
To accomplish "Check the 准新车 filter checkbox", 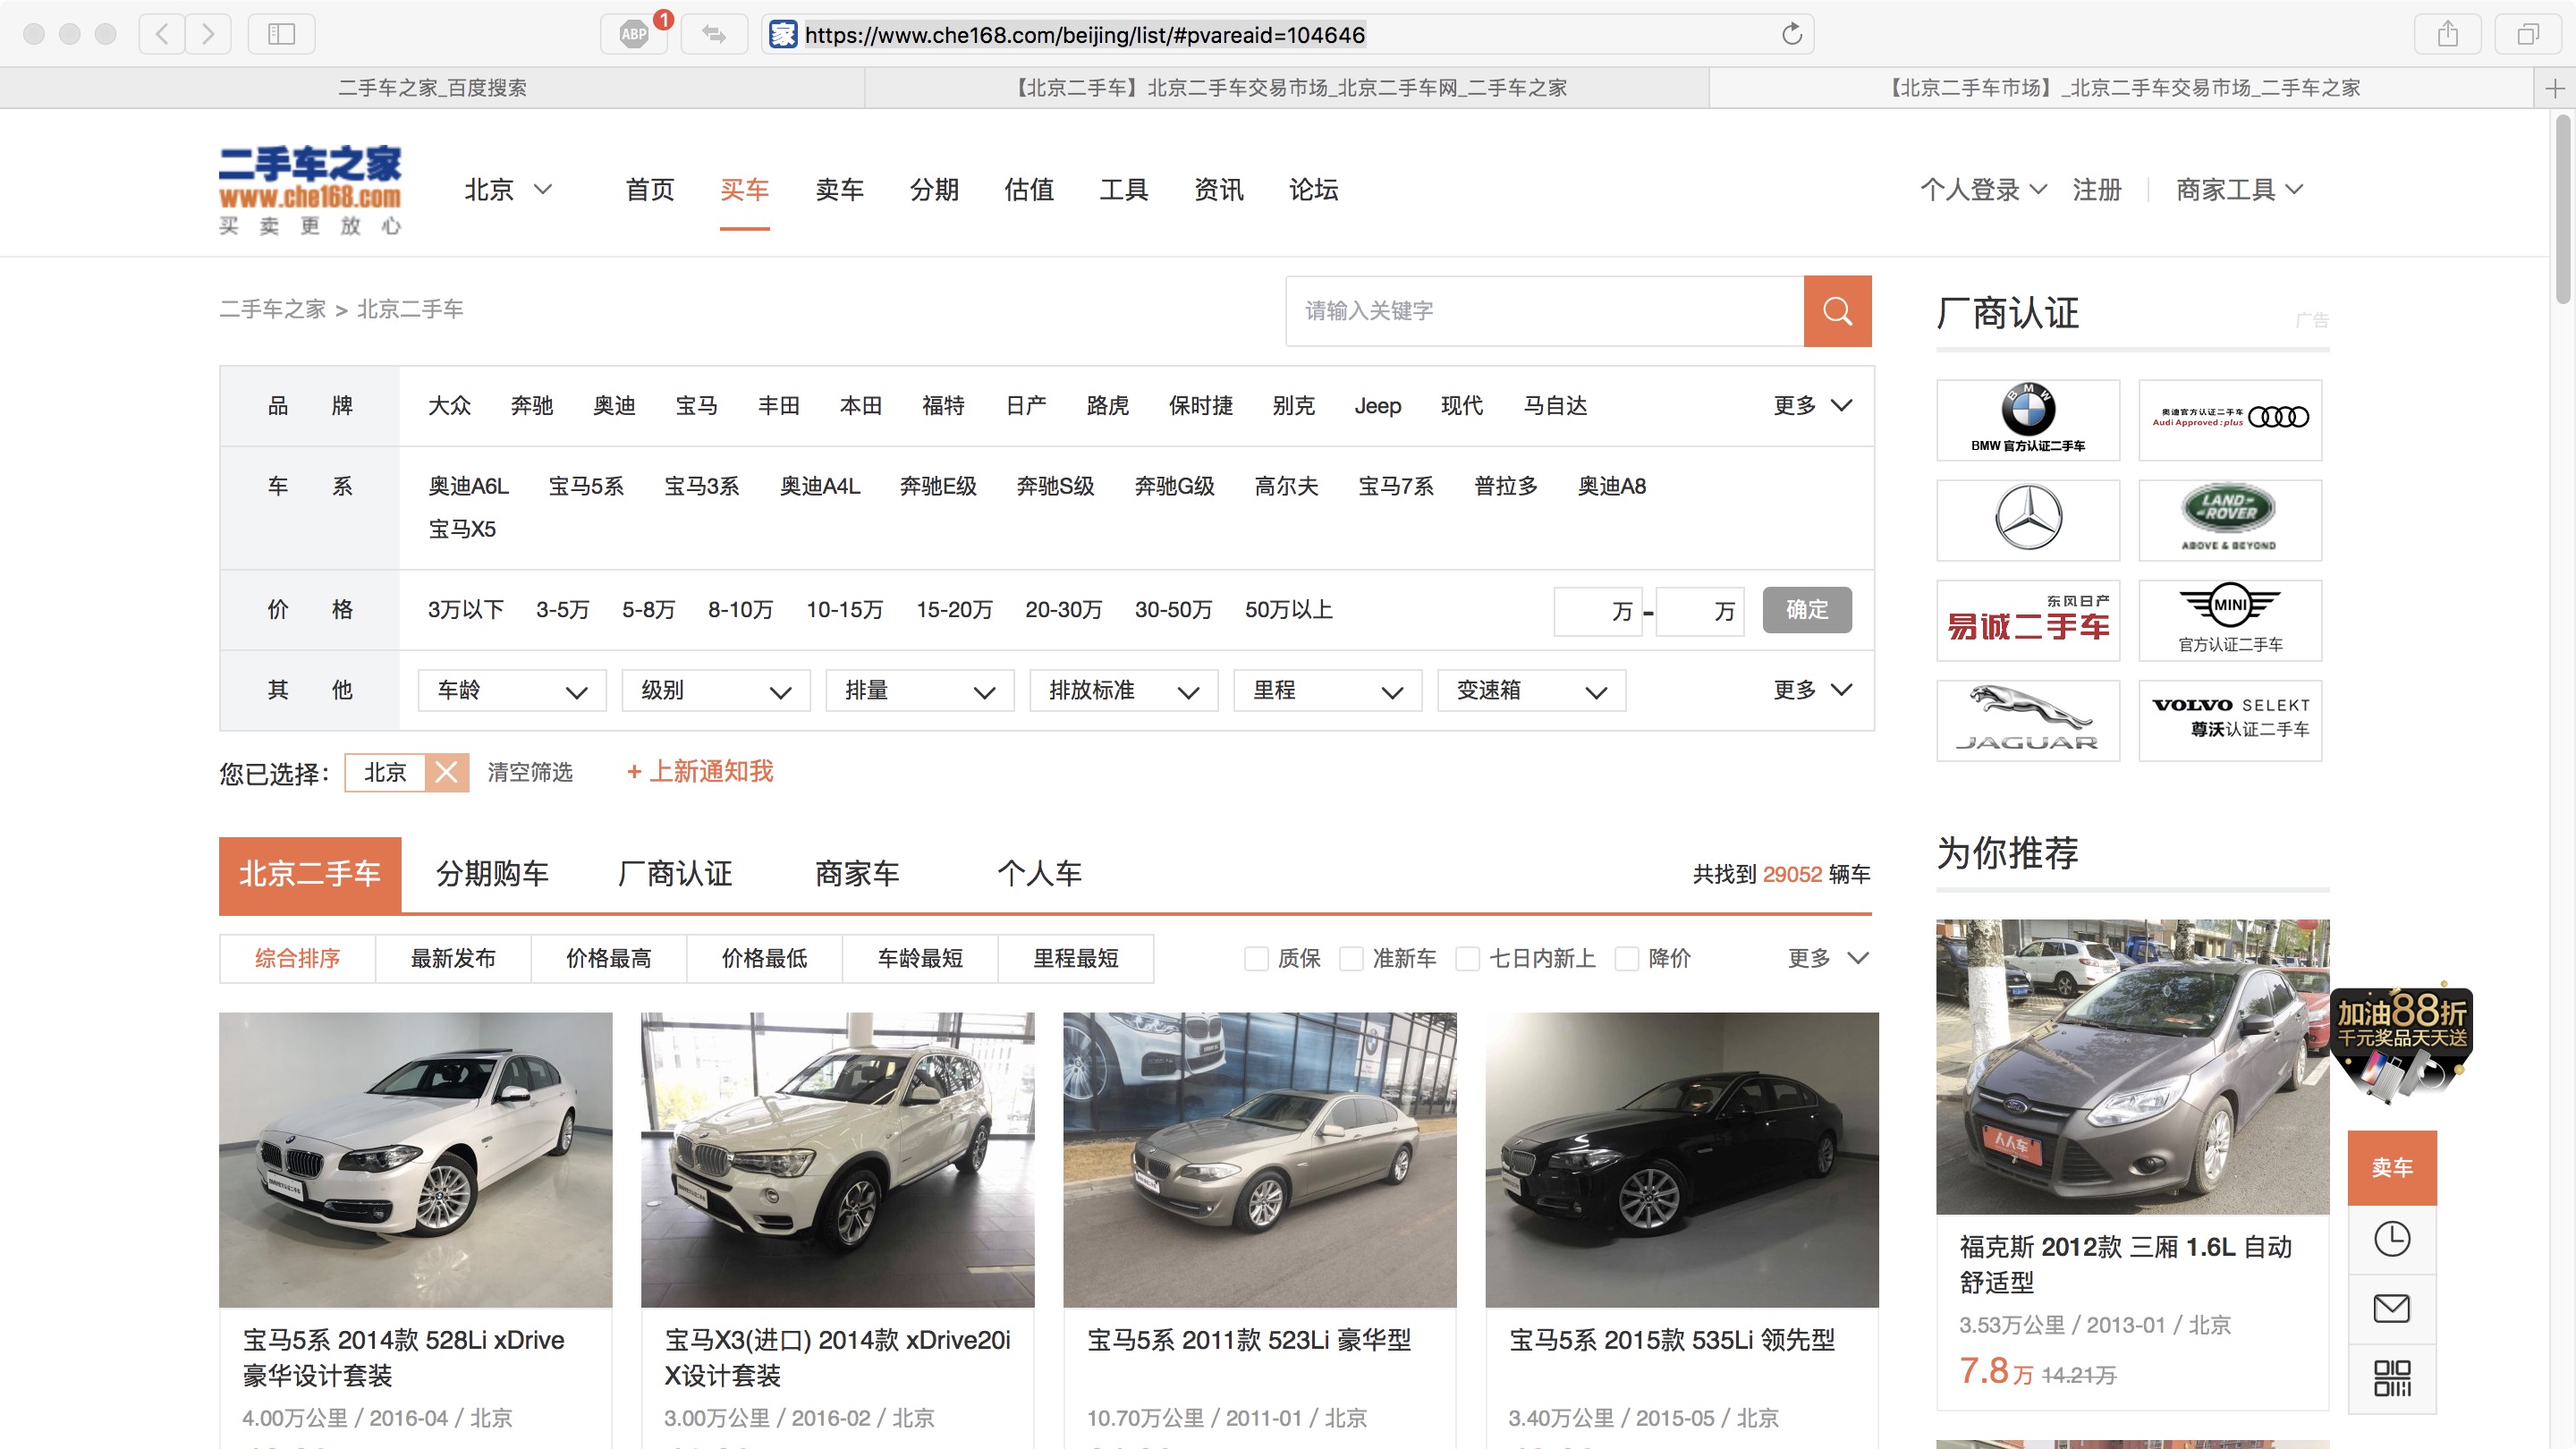I will (x=1351, y=958).
